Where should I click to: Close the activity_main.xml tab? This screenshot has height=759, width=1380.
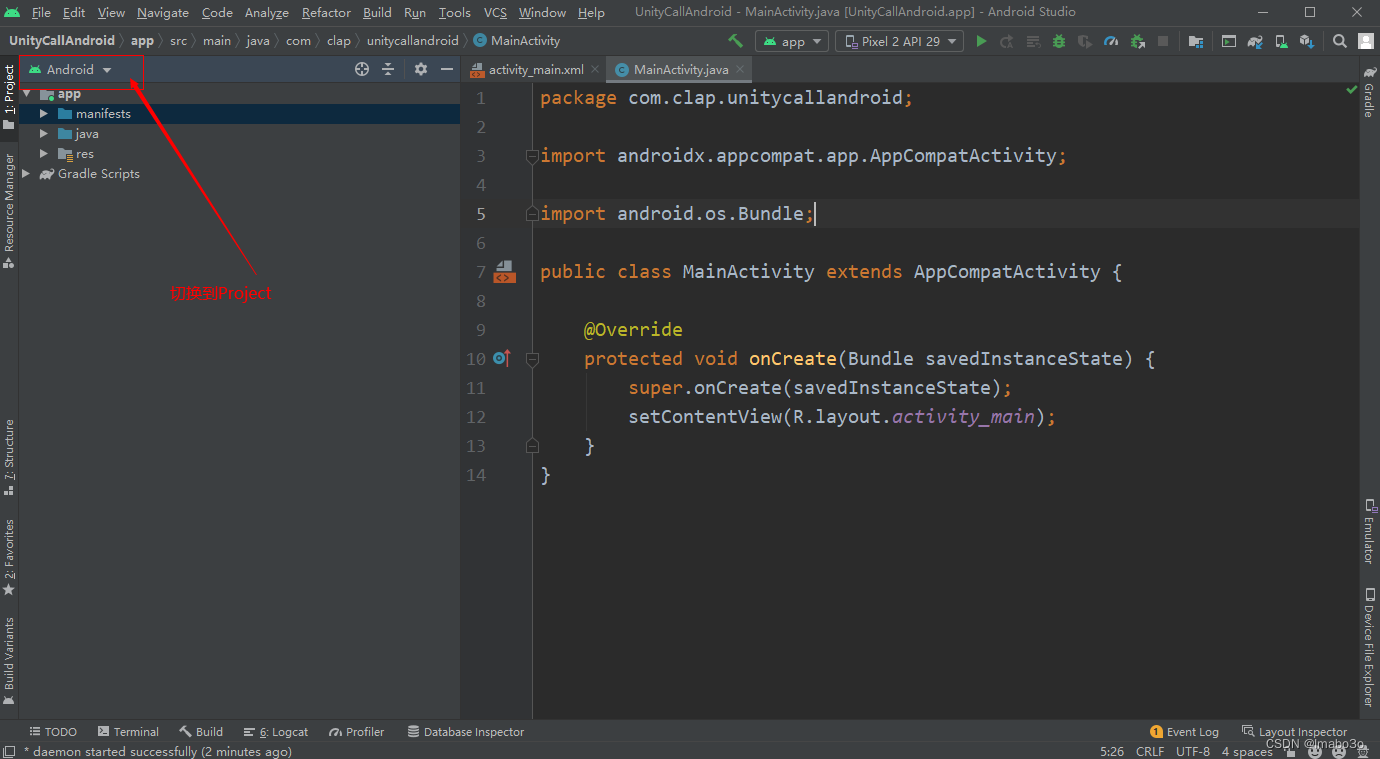(595, 69)
